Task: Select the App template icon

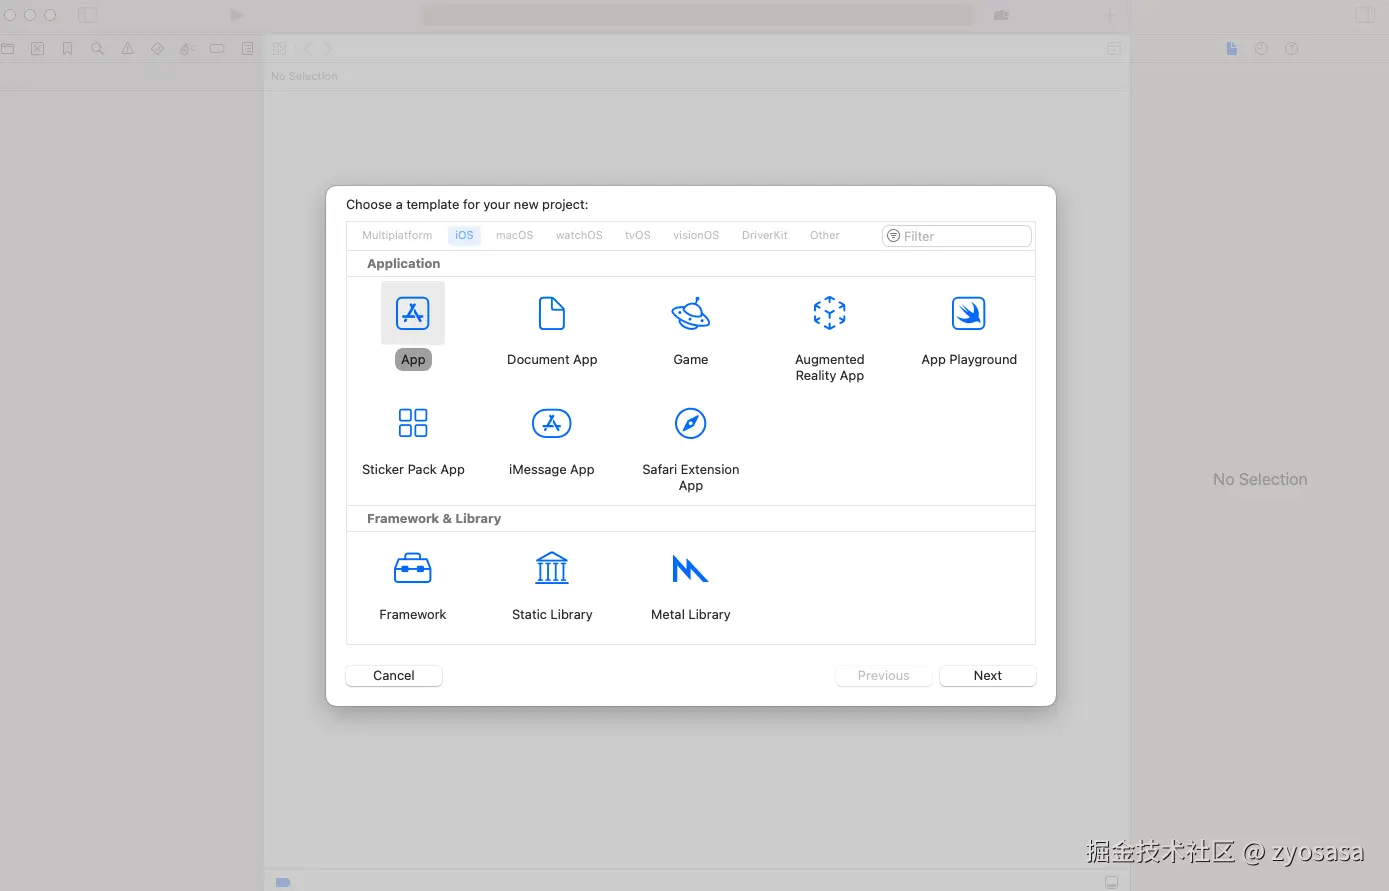Action: coord(413,313)
